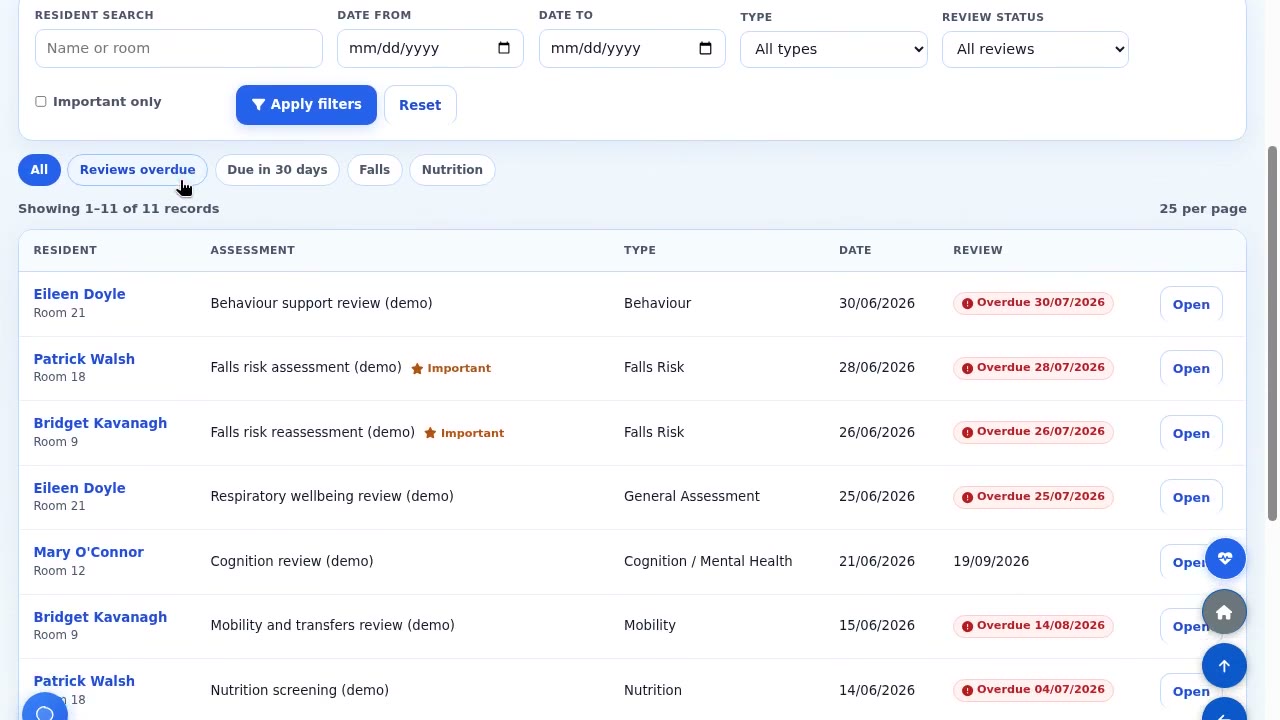
Task: Click the page vertical scrollbar
Action: pyautogui.click(x=1272, y=333)
